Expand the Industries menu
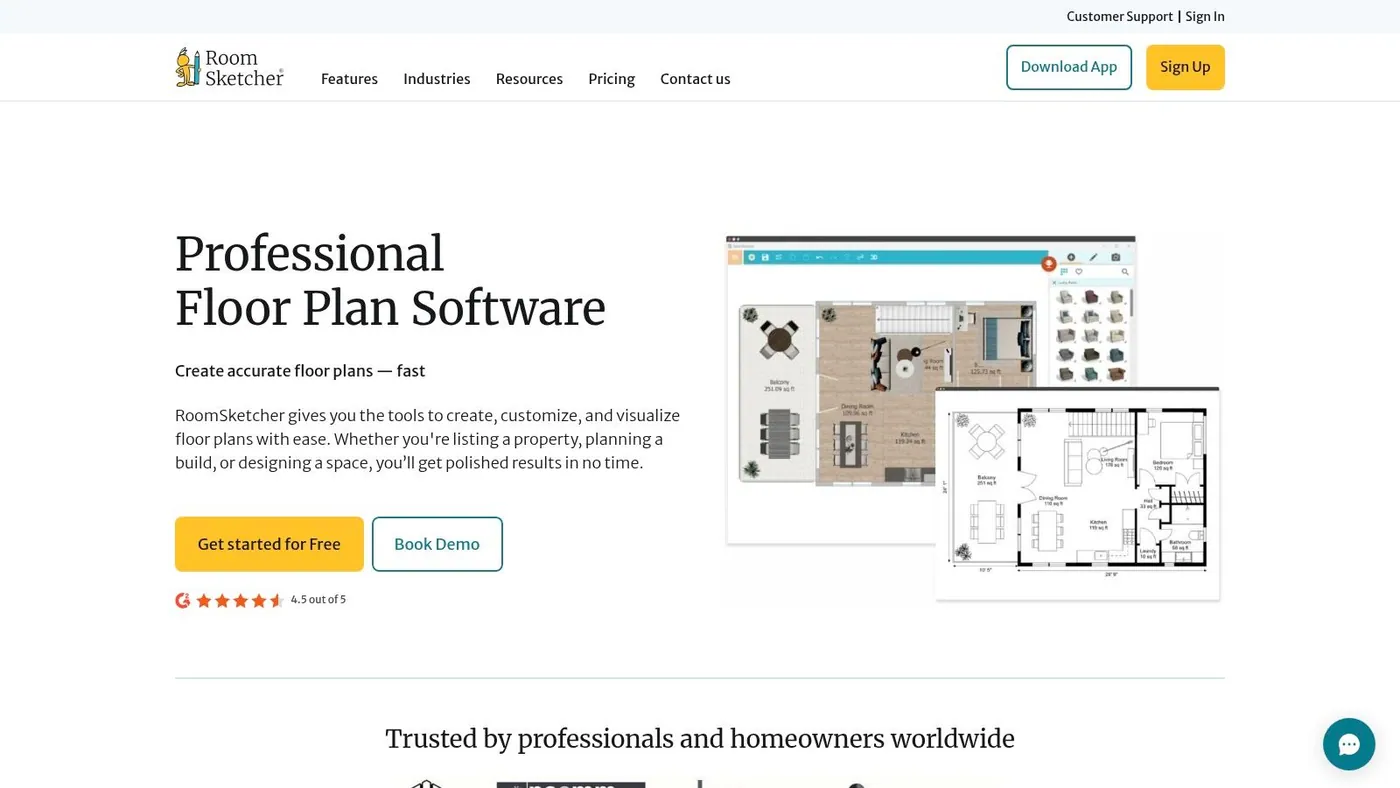Viewport: 1400px width, 788px height. (437, 79)
